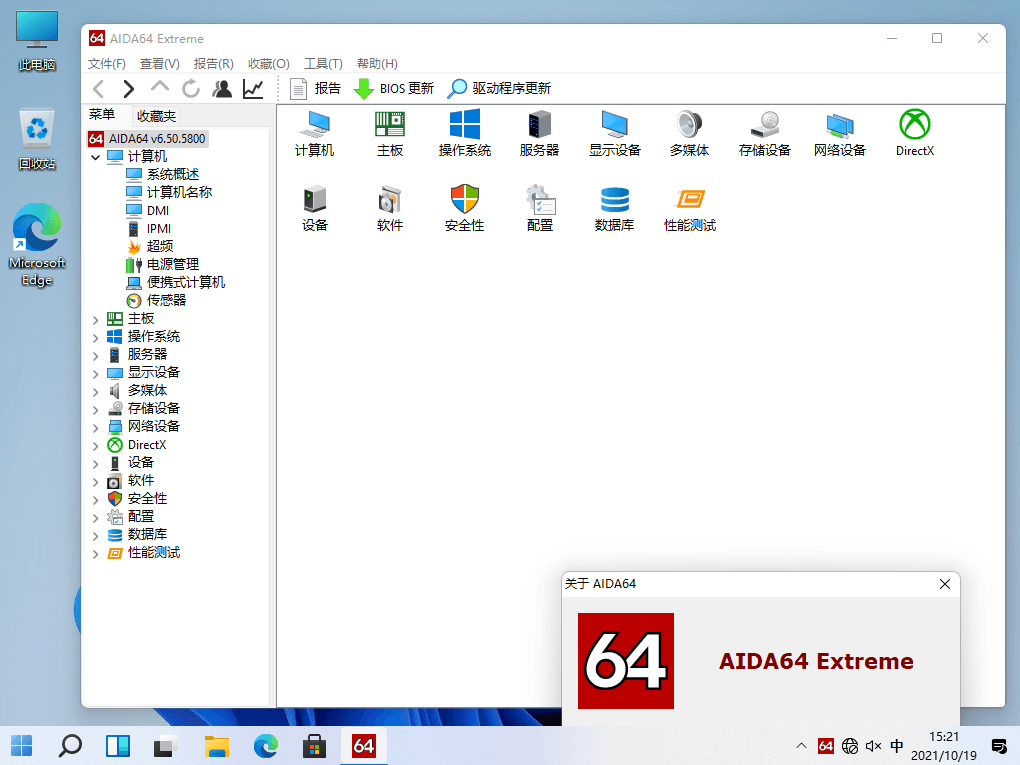Expand the DirectX tree node
Viewport: 1020px width, 765px height.
point(96,445)
